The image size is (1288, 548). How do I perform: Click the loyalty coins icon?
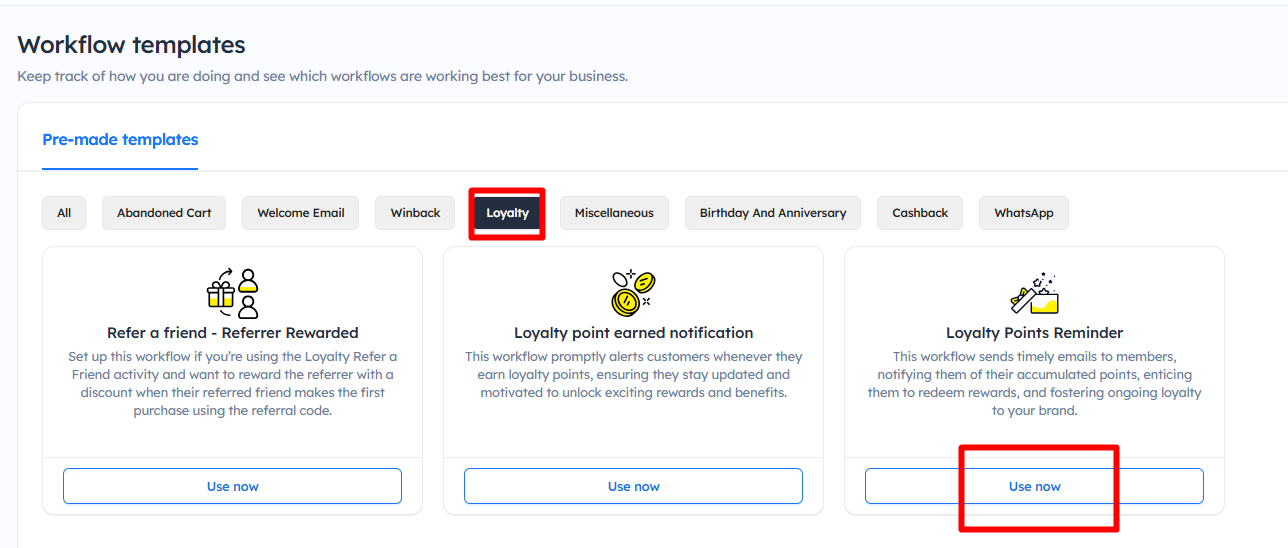(633, 292)
